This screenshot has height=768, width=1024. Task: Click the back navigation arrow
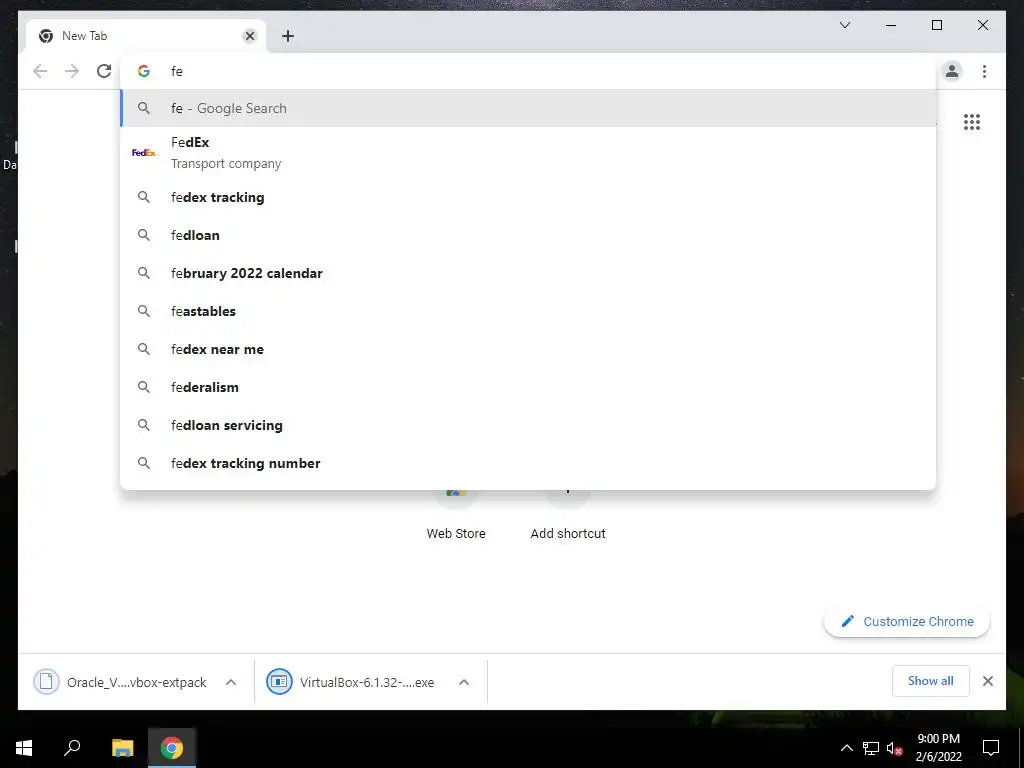click(x=40, y=71)
